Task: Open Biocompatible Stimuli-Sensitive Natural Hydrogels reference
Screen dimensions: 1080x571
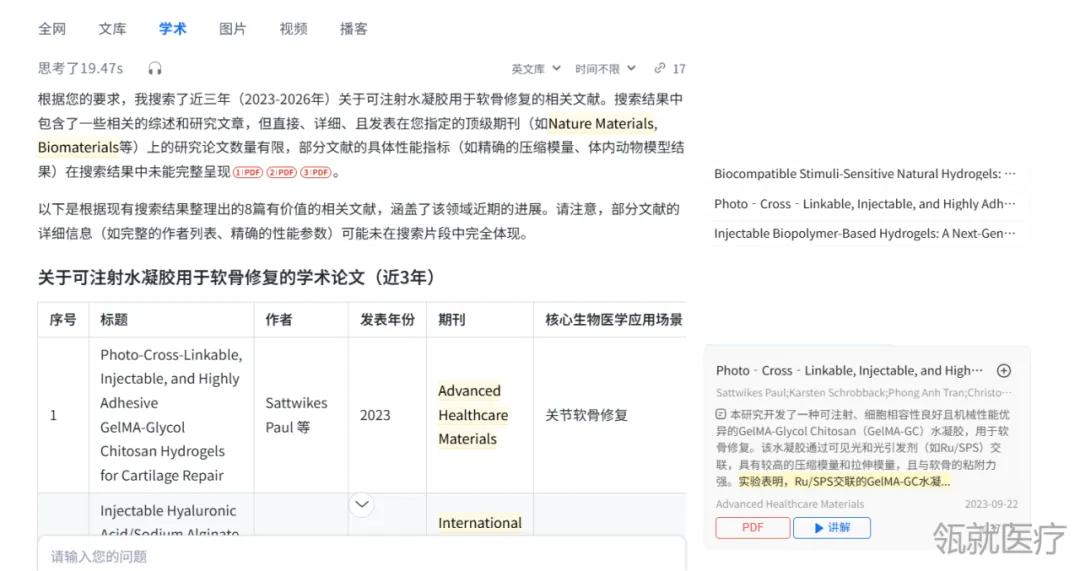Action: 864,174
